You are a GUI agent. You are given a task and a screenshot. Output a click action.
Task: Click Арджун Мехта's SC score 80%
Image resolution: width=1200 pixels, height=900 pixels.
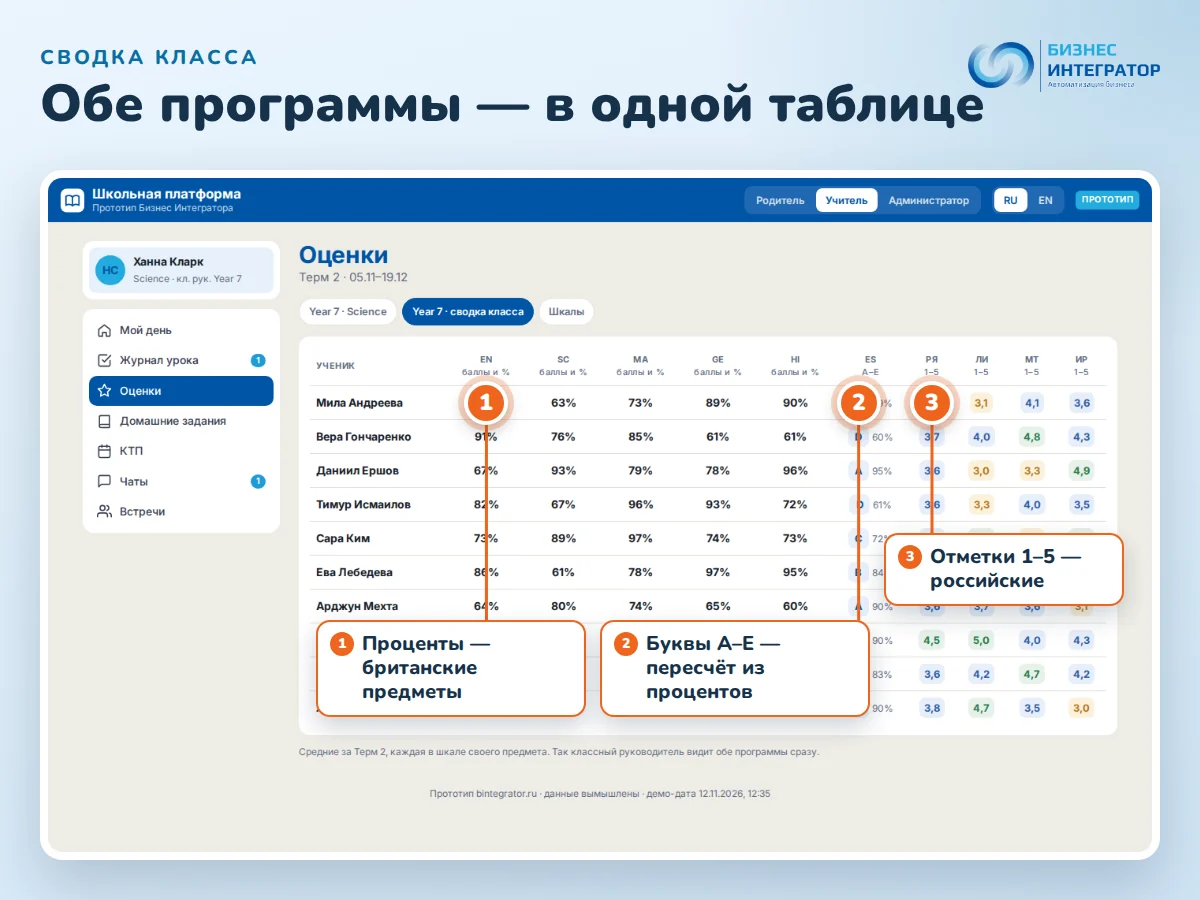point(563,607)
